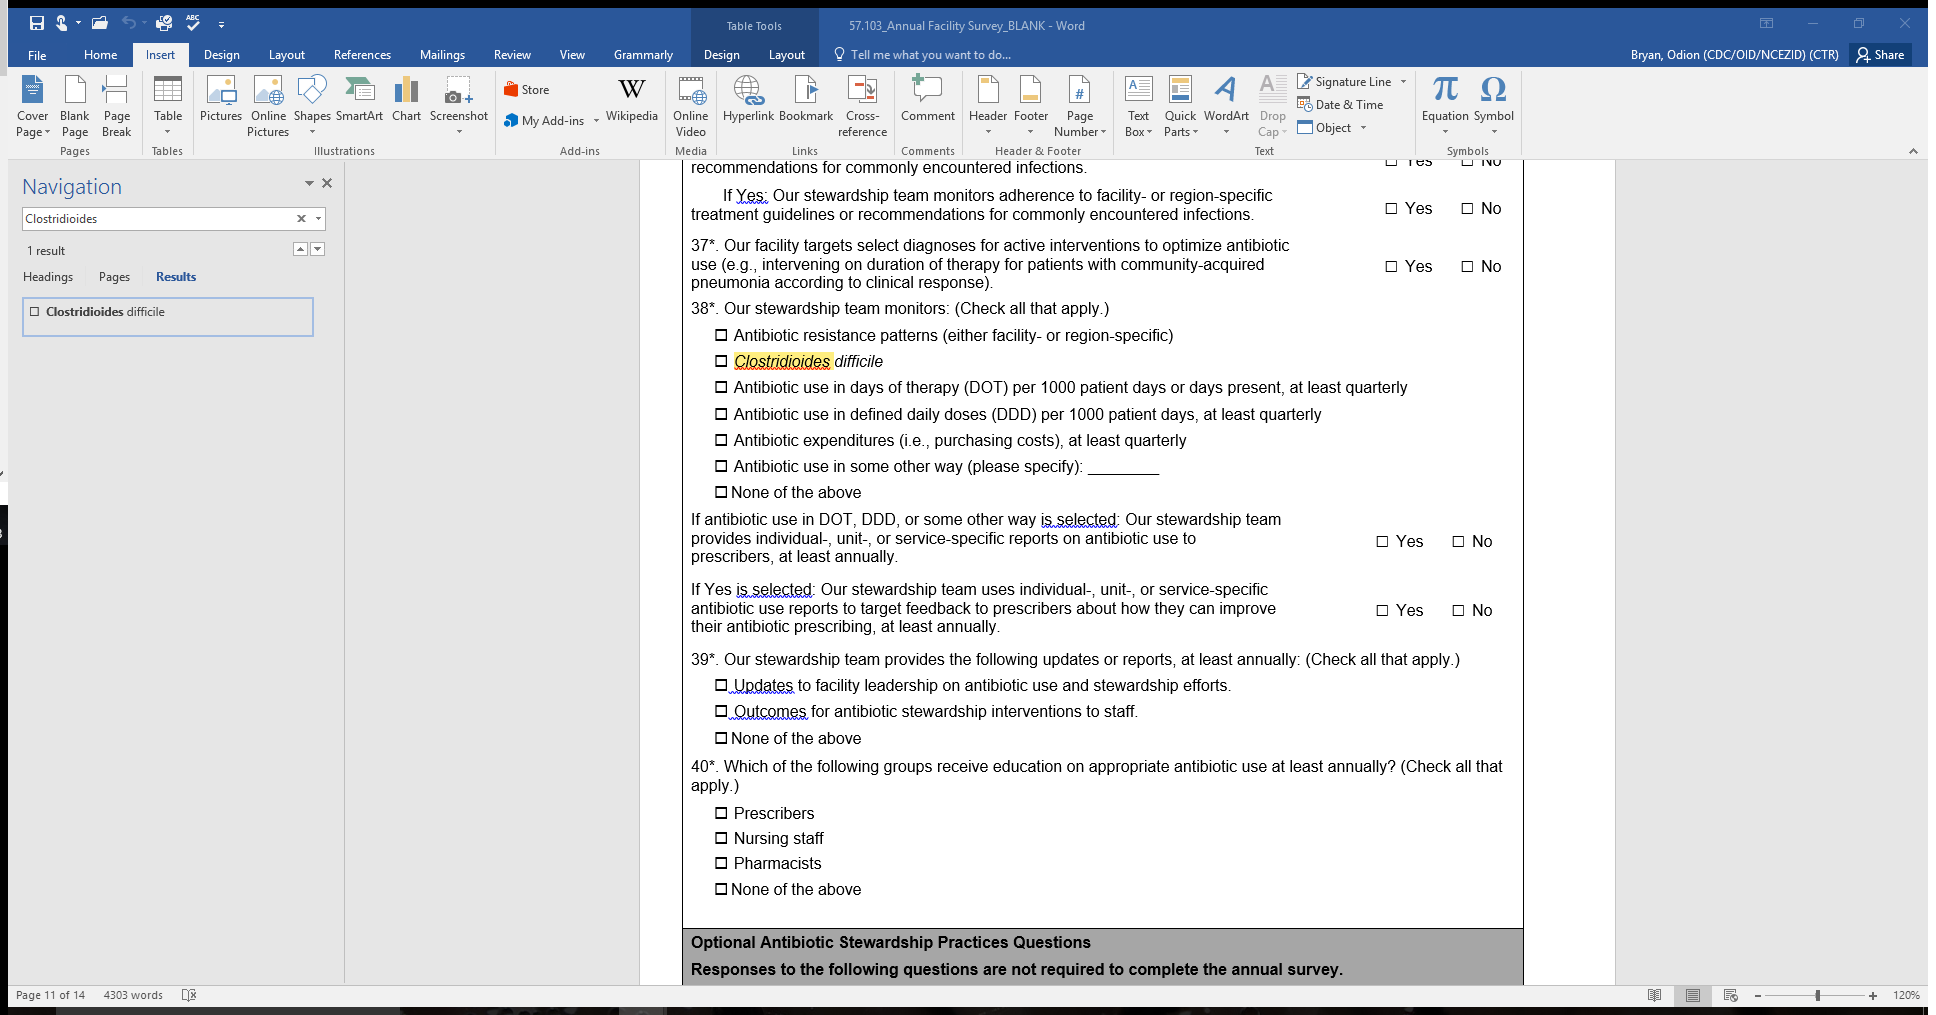Adjust the zoom slider in status bar
Image resolution: width=1936 pixels, height=1015 pixels.
[x=1817, y=996]
